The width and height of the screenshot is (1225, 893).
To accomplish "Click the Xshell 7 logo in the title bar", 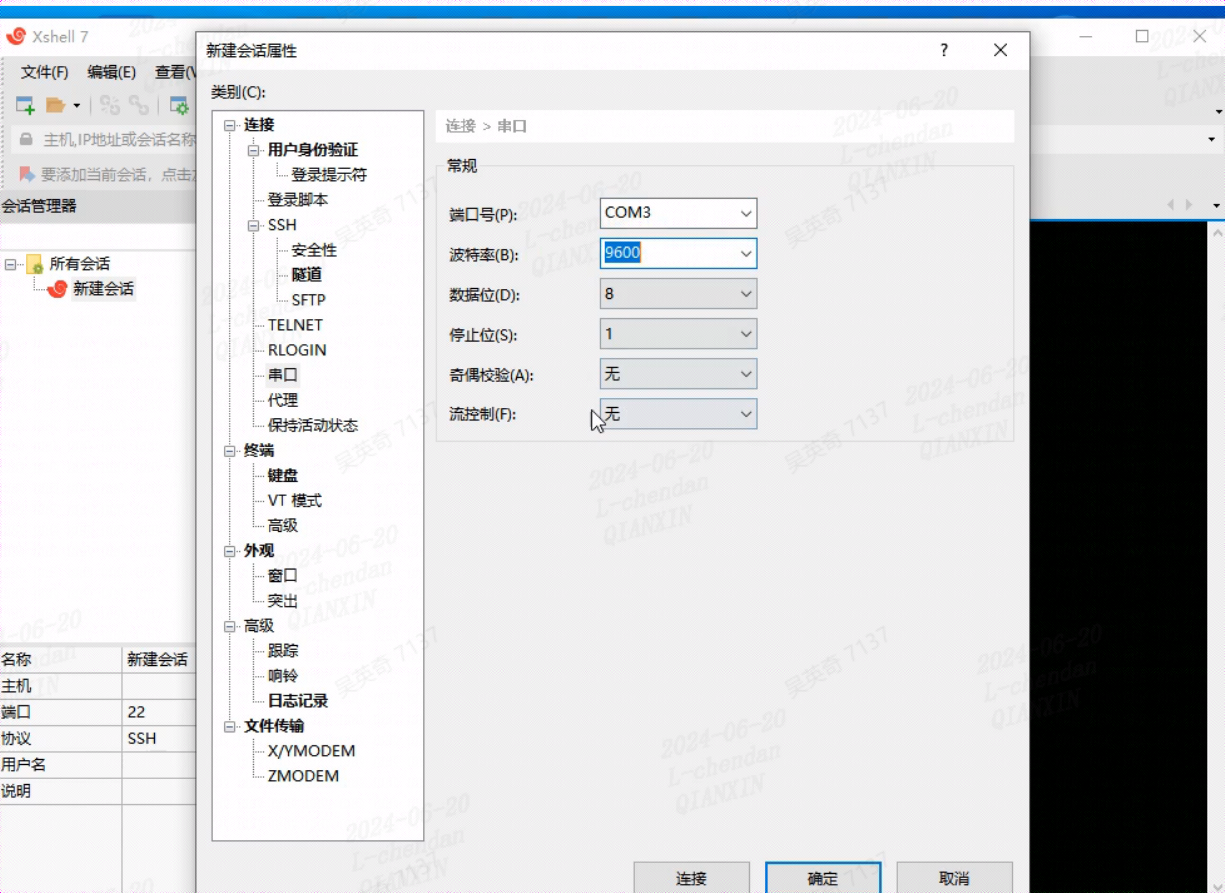I will coord(16,37).
